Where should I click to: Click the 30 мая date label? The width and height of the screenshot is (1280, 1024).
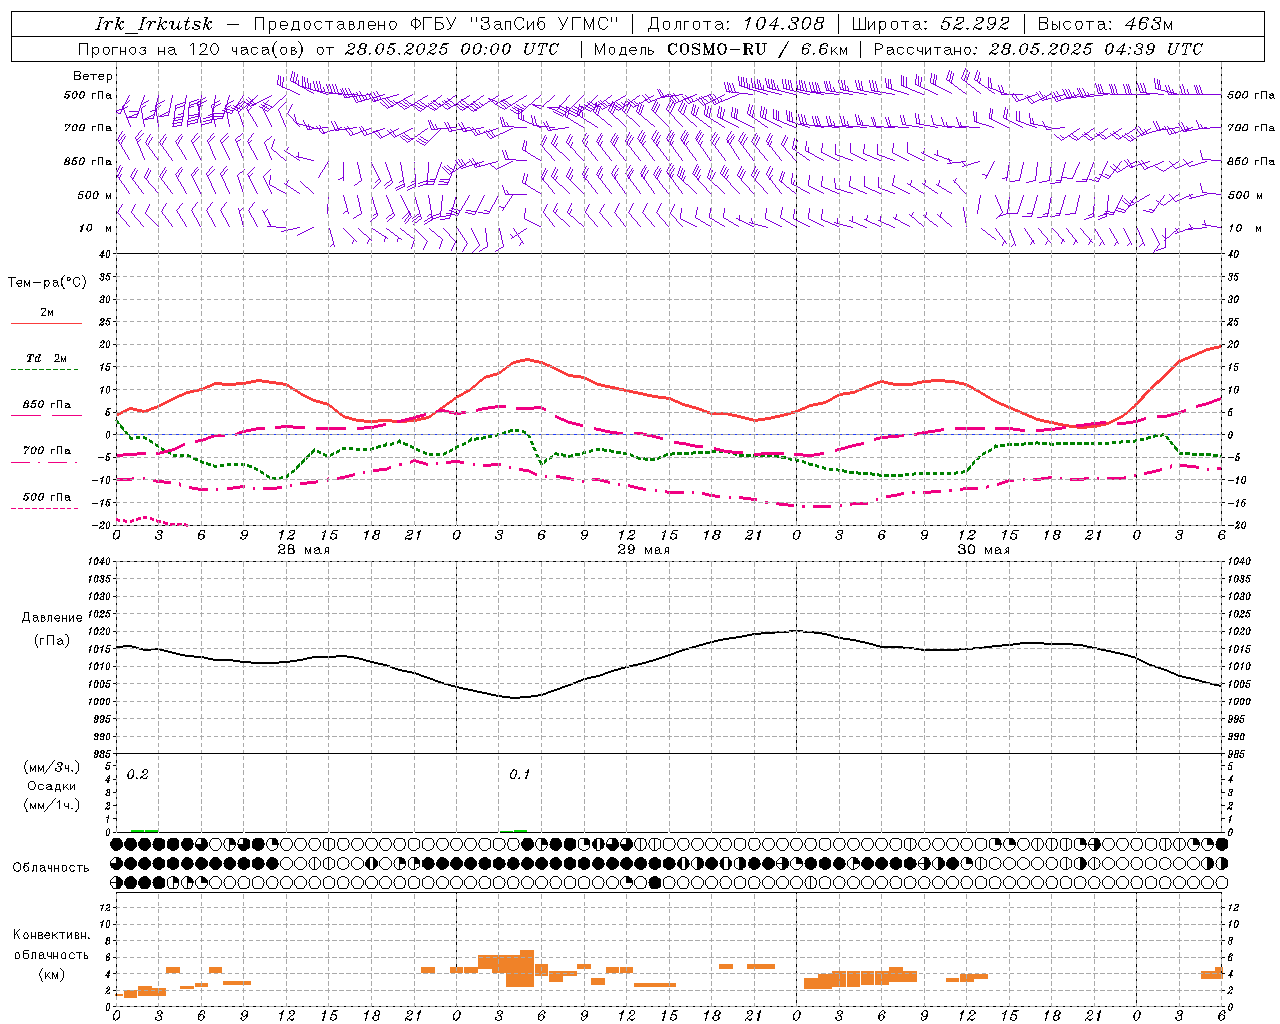[x=983, y=550]
